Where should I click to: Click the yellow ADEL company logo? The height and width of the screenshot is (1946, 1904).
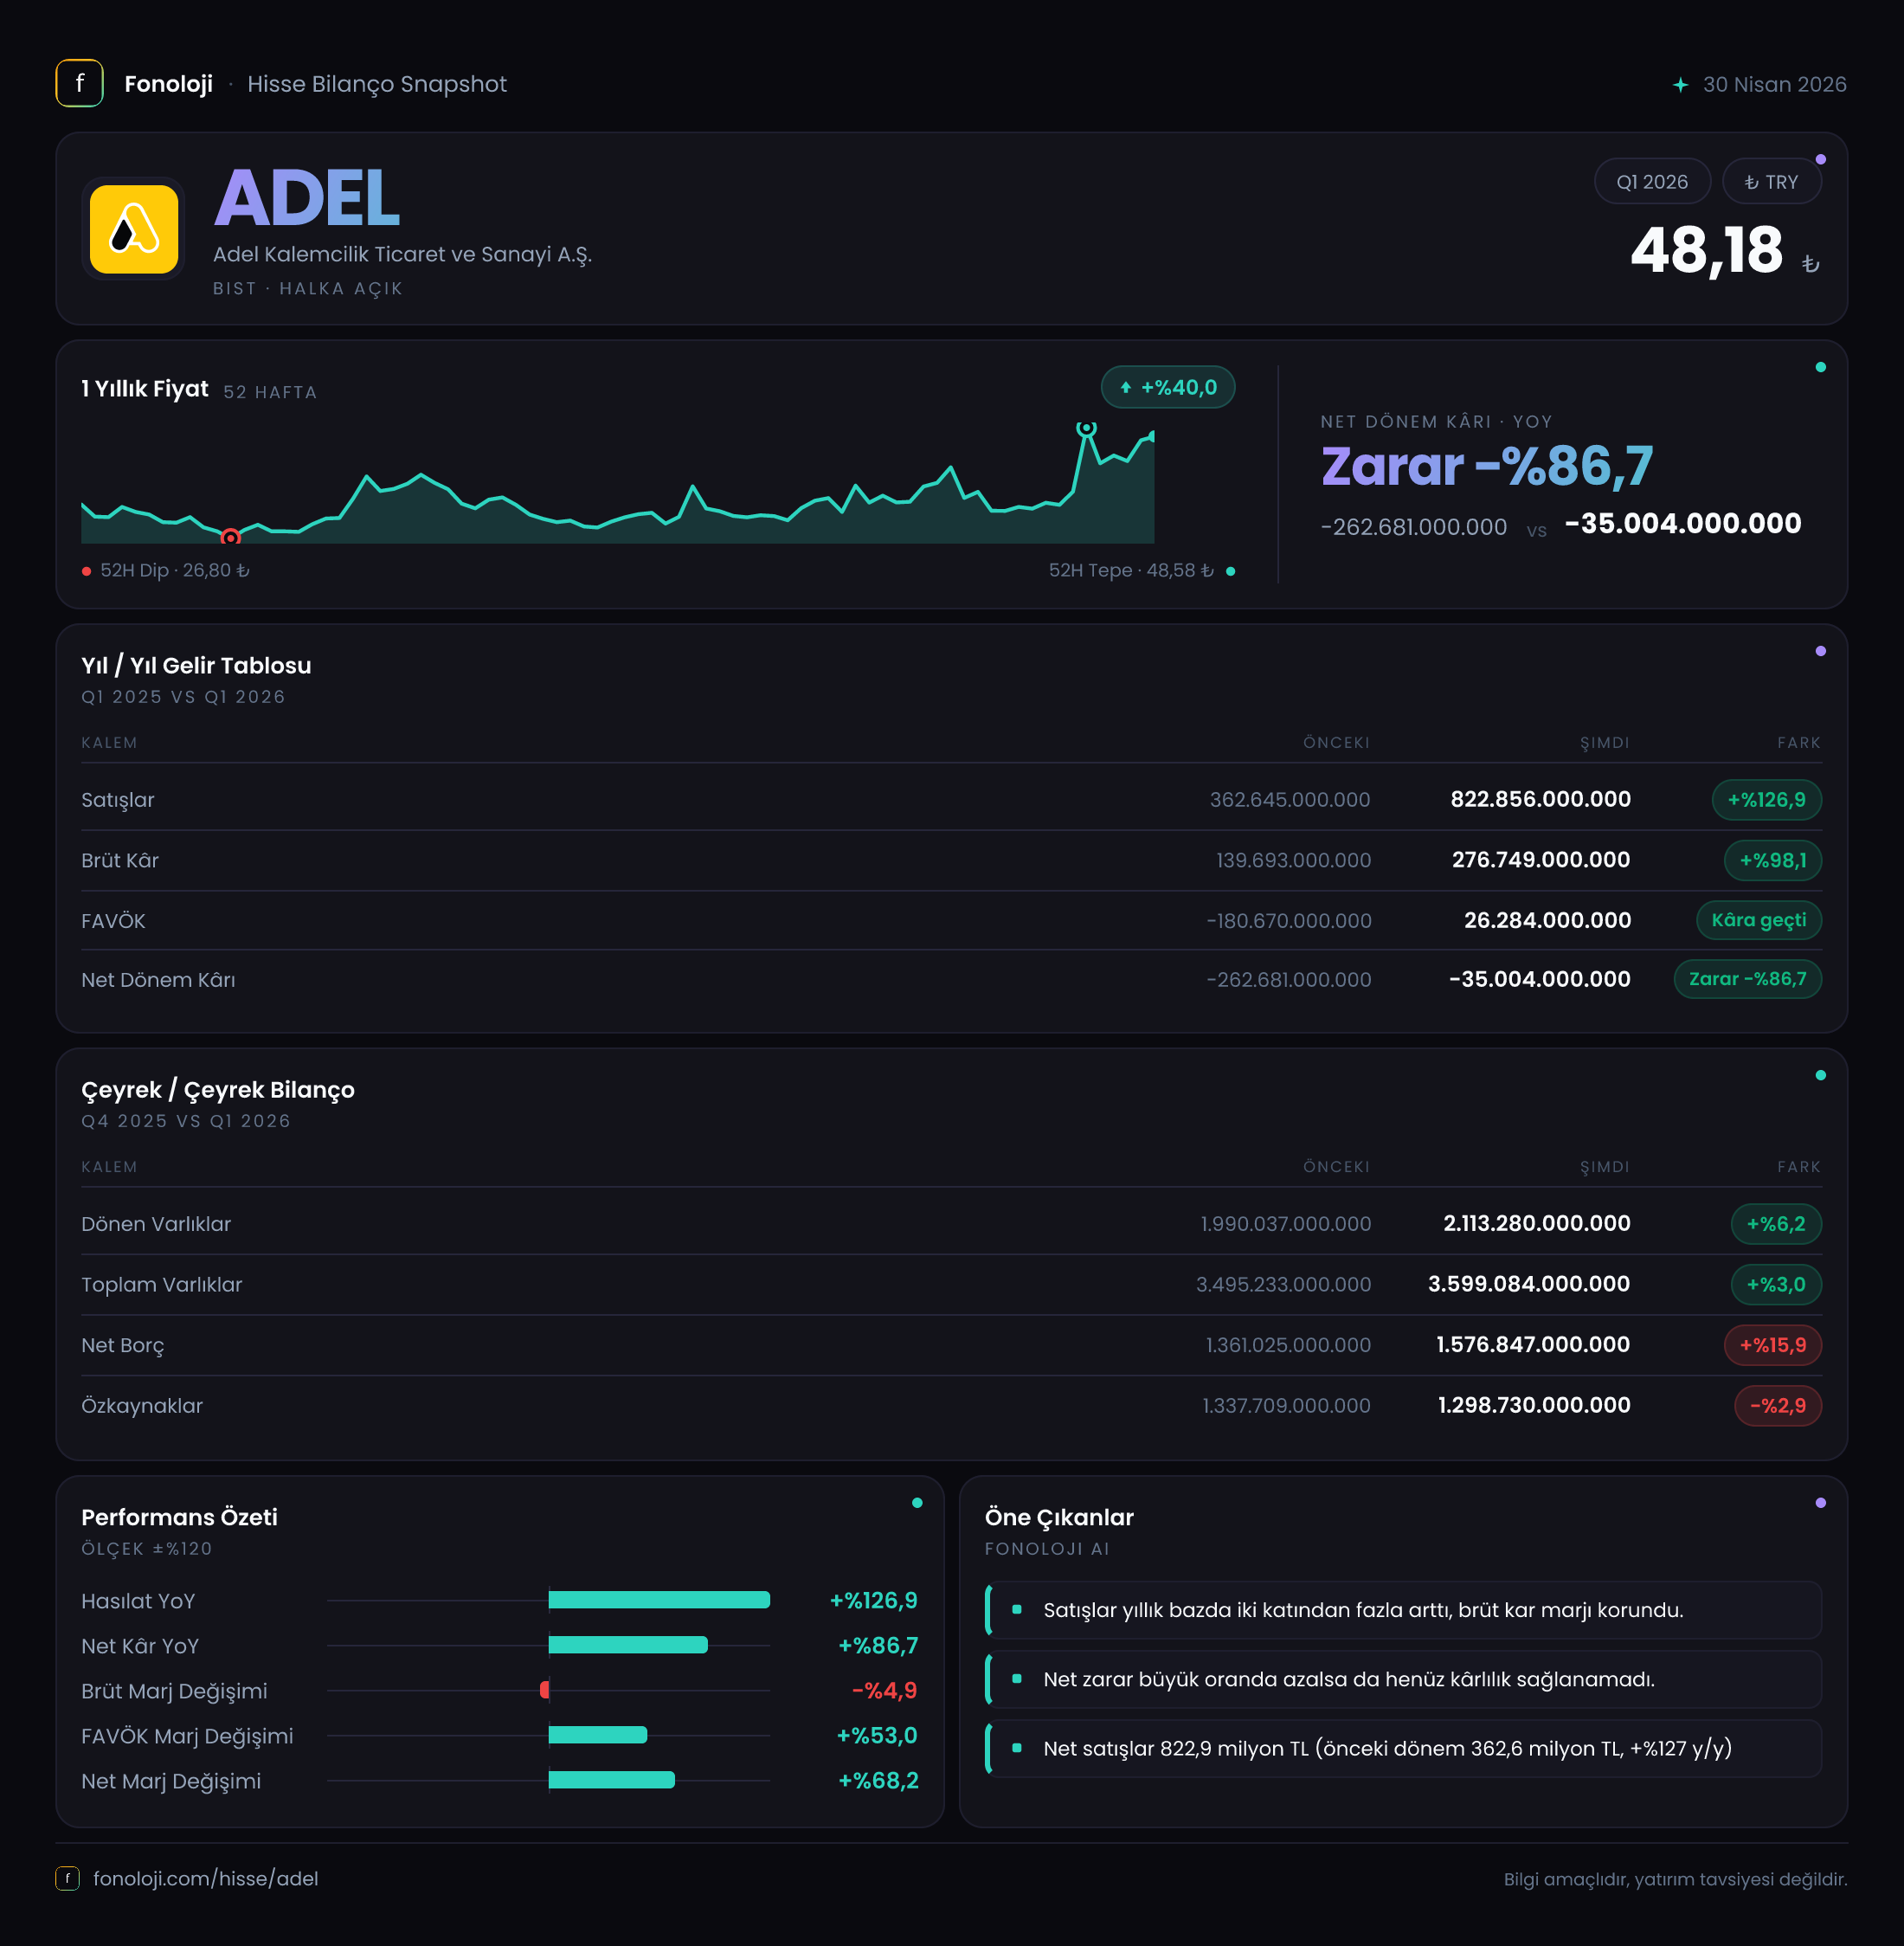[x=134, y=229]
